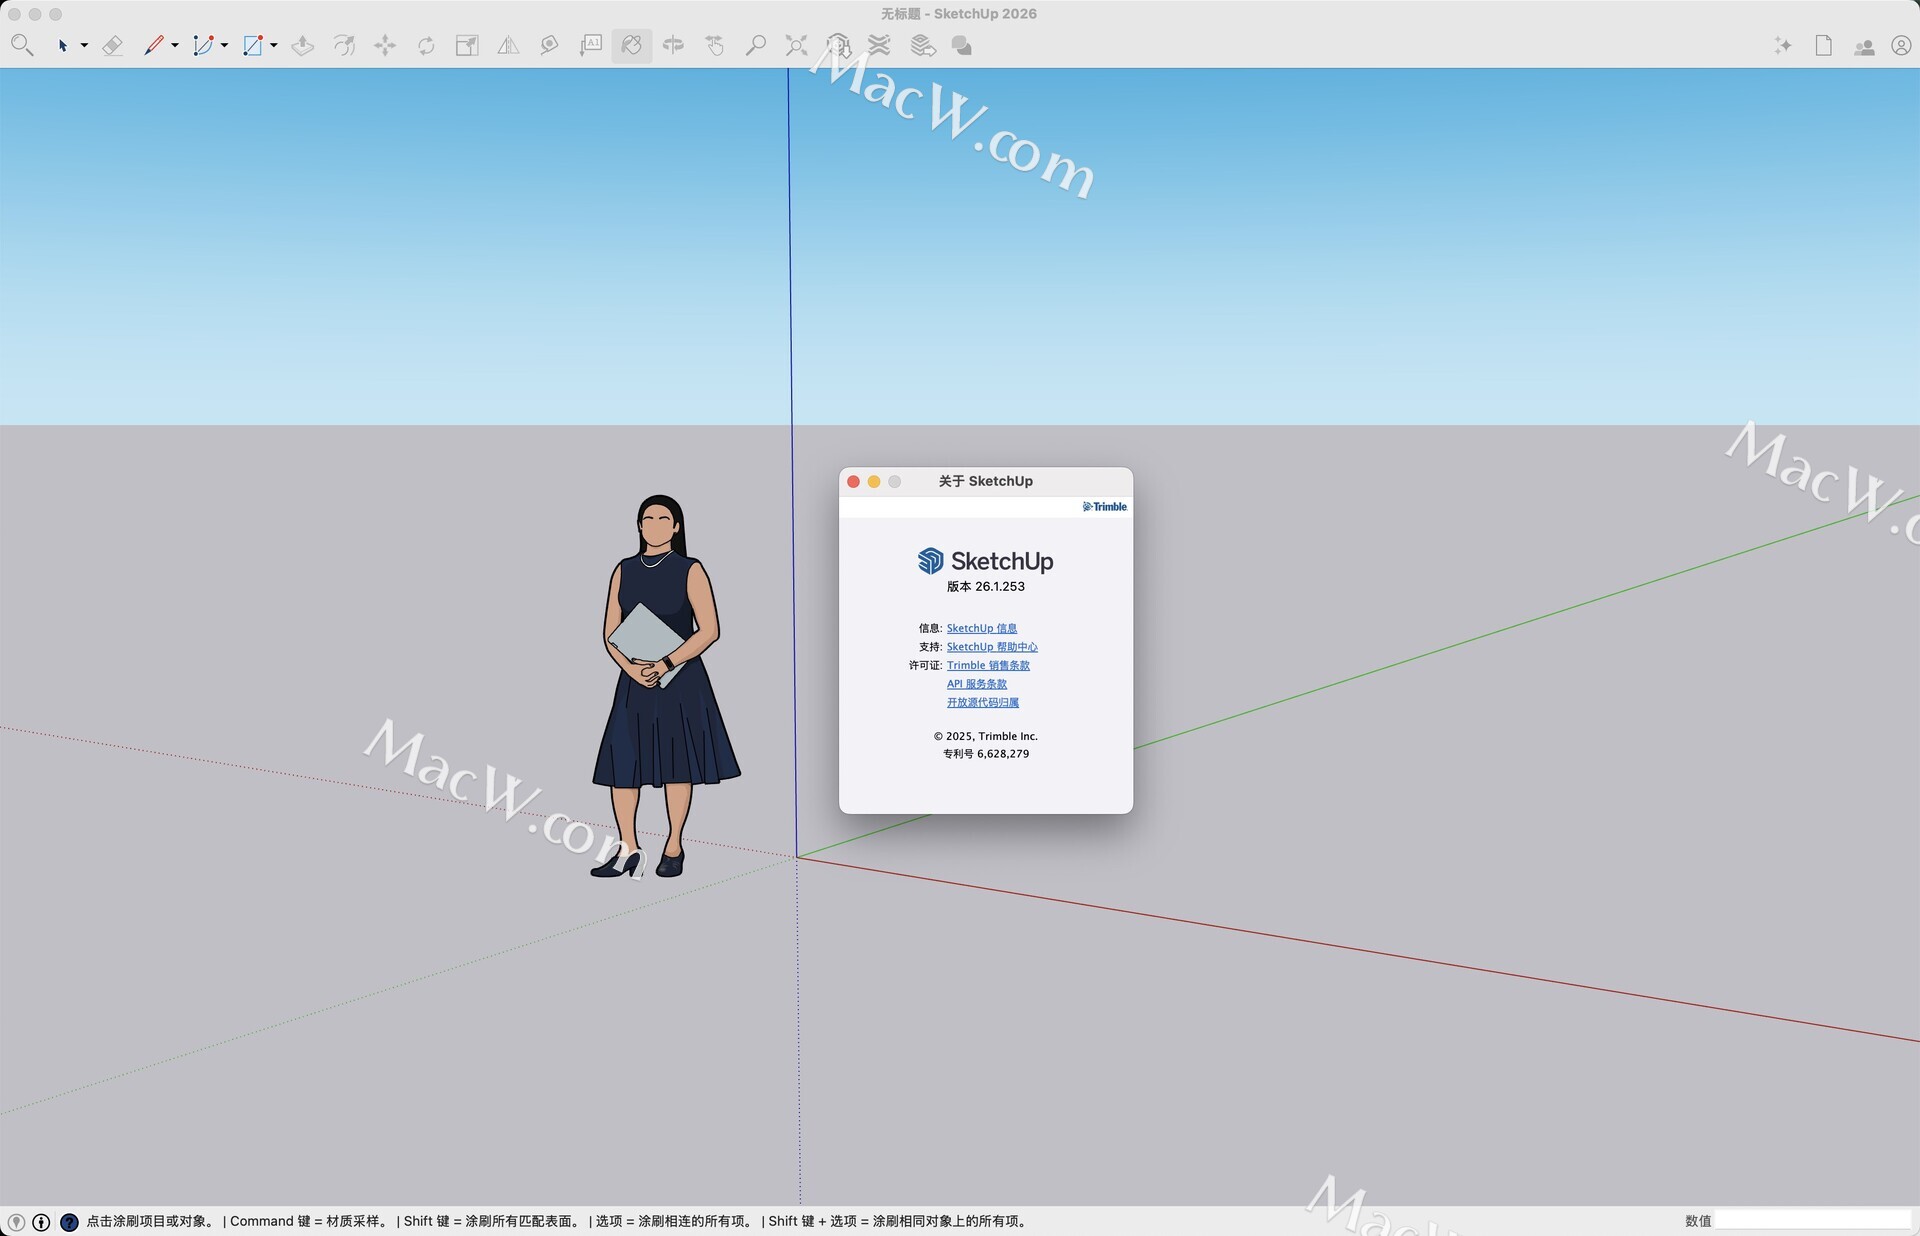Select the Eraser tool
This screenshot has width=1920, height=1236.
113,46
